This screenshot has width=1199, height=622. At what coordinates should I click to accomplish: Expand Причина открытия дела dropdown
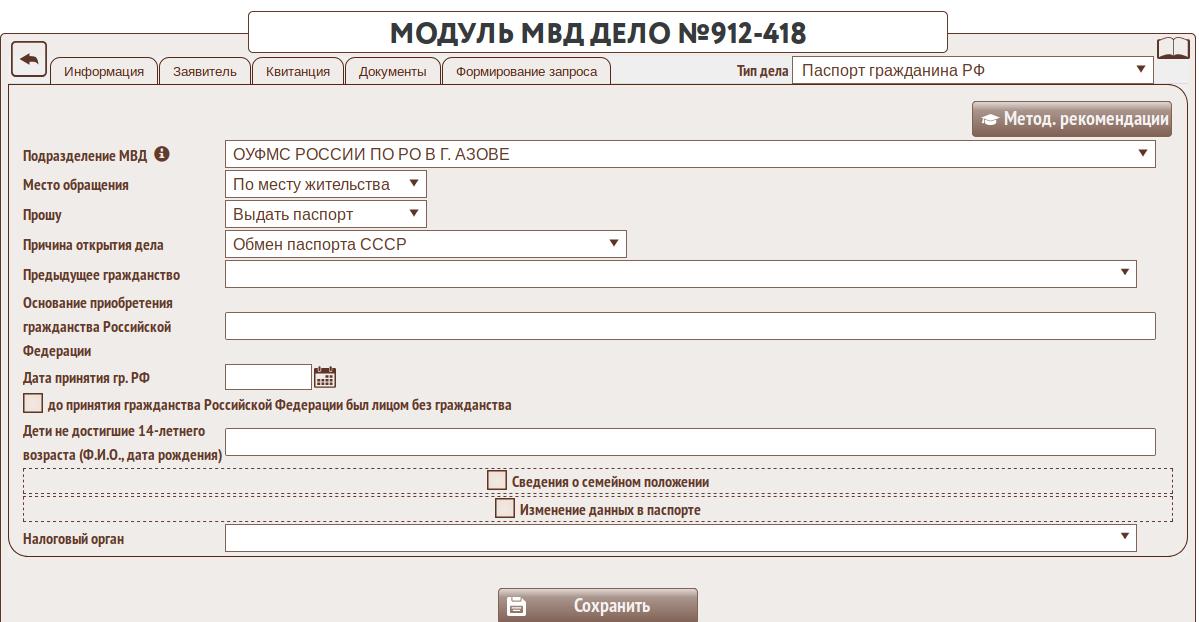425,244
